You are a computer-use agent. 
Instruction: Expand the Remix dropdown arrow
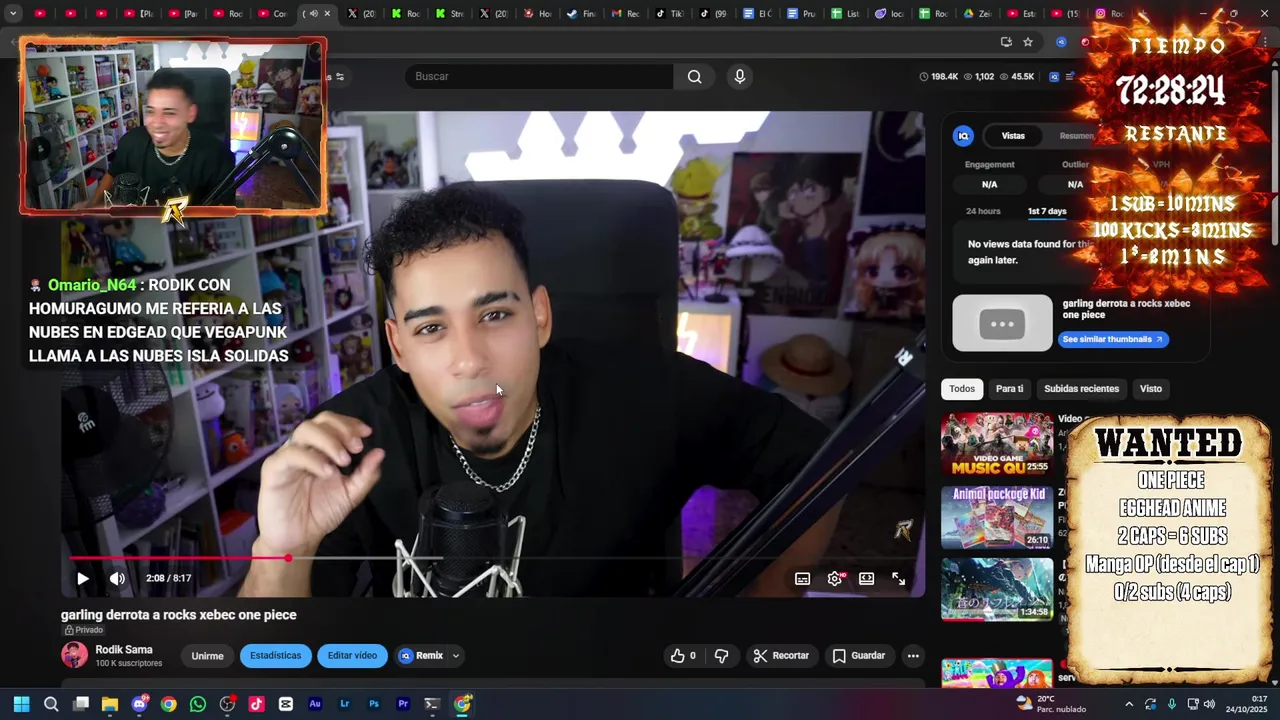pos(456,656)
